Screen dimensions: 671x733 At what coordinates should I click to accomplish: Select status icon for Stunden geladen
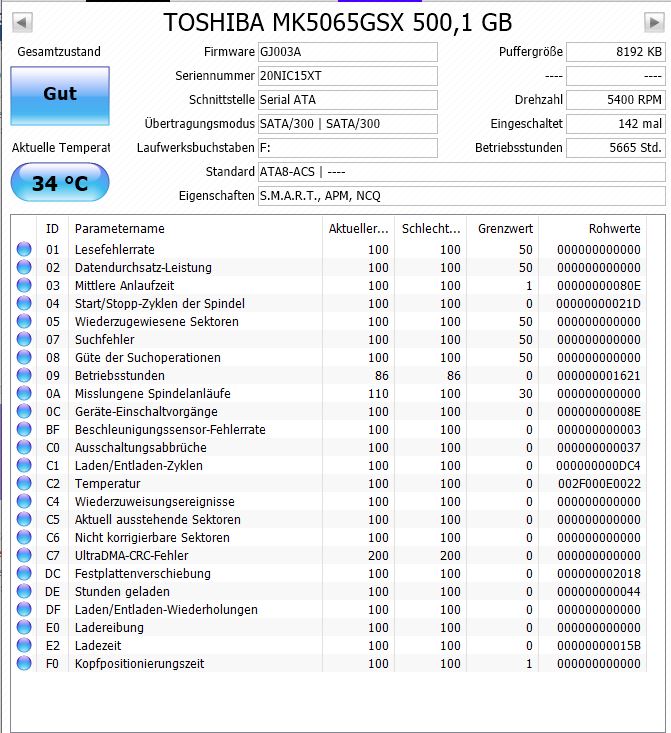pyautogui.click(x=24, y=591)
